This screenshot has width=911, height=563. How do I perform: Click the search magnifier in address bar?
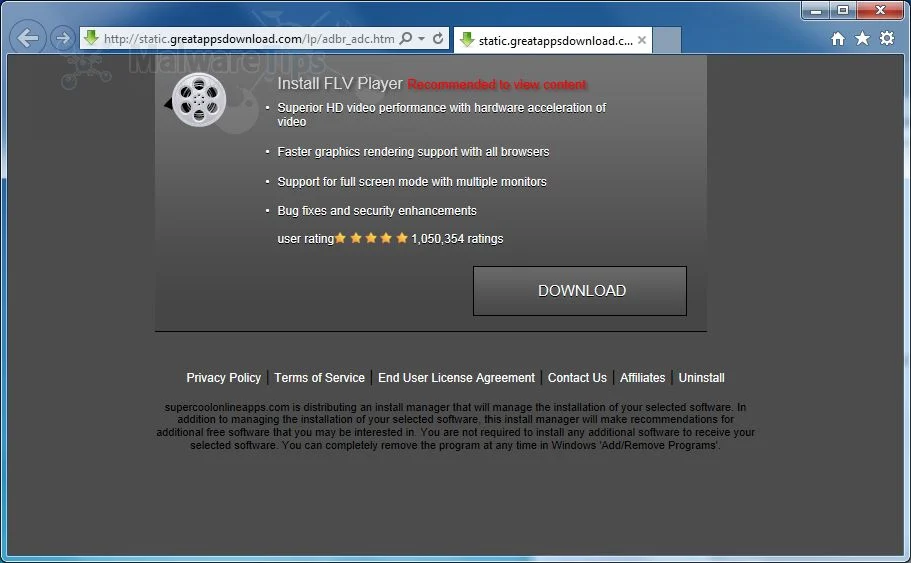pos(406,38)
